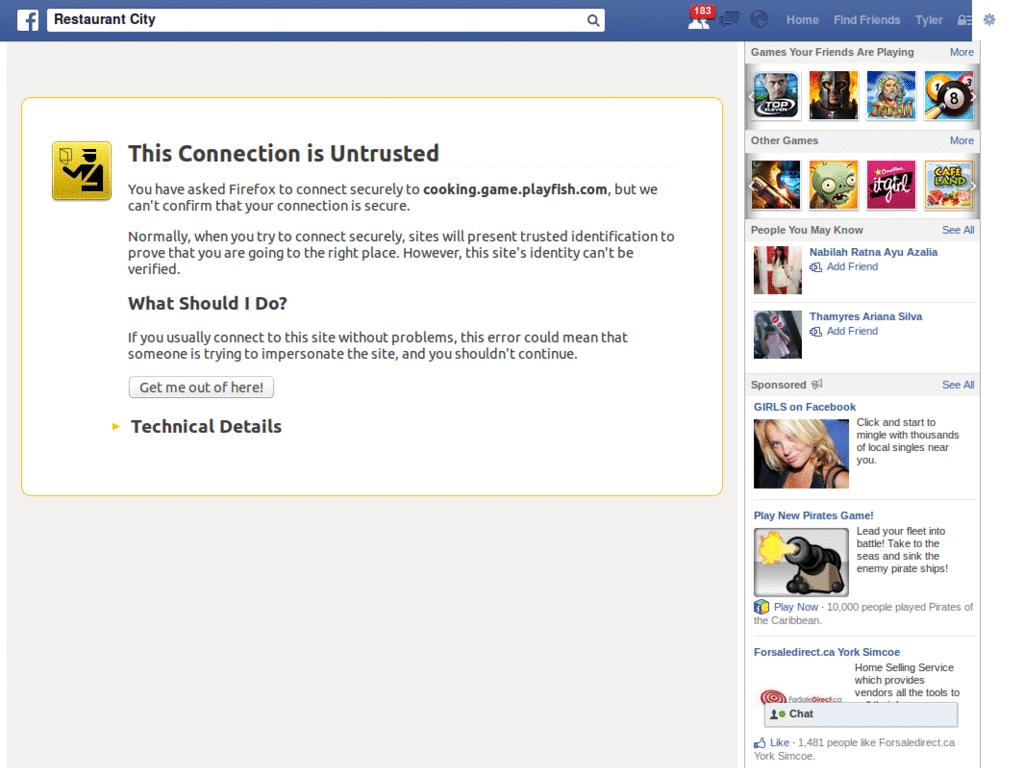
Task: Open the settings gear icon
Action: point(989,20)
